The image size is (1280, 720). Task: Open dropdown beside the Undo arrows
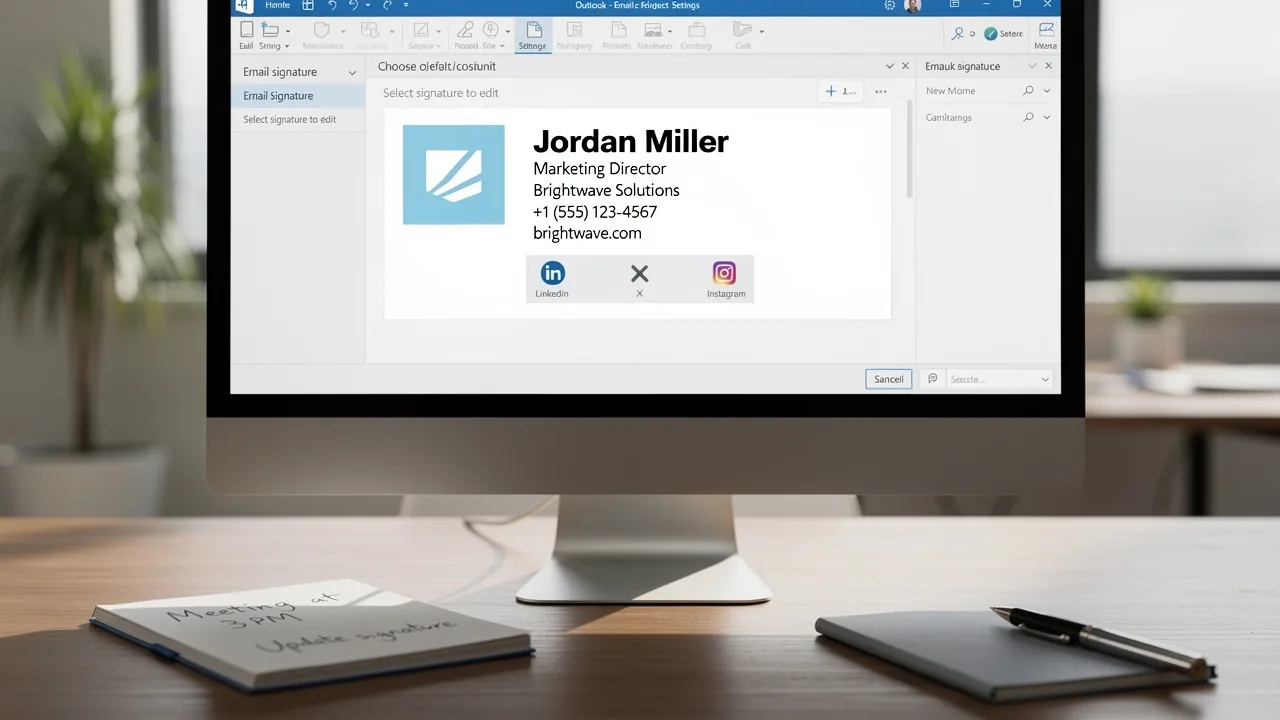click(368, 5)
